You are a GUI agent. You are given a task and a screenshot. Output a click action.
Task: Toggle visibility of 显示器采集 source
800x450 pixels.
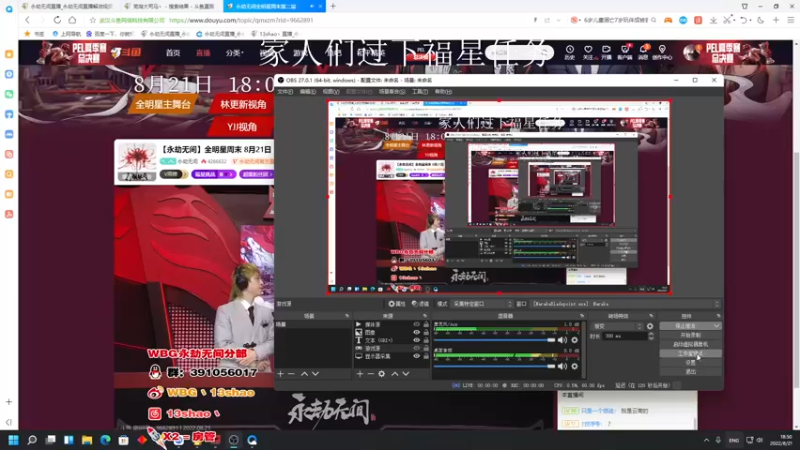tap(416, 356)
